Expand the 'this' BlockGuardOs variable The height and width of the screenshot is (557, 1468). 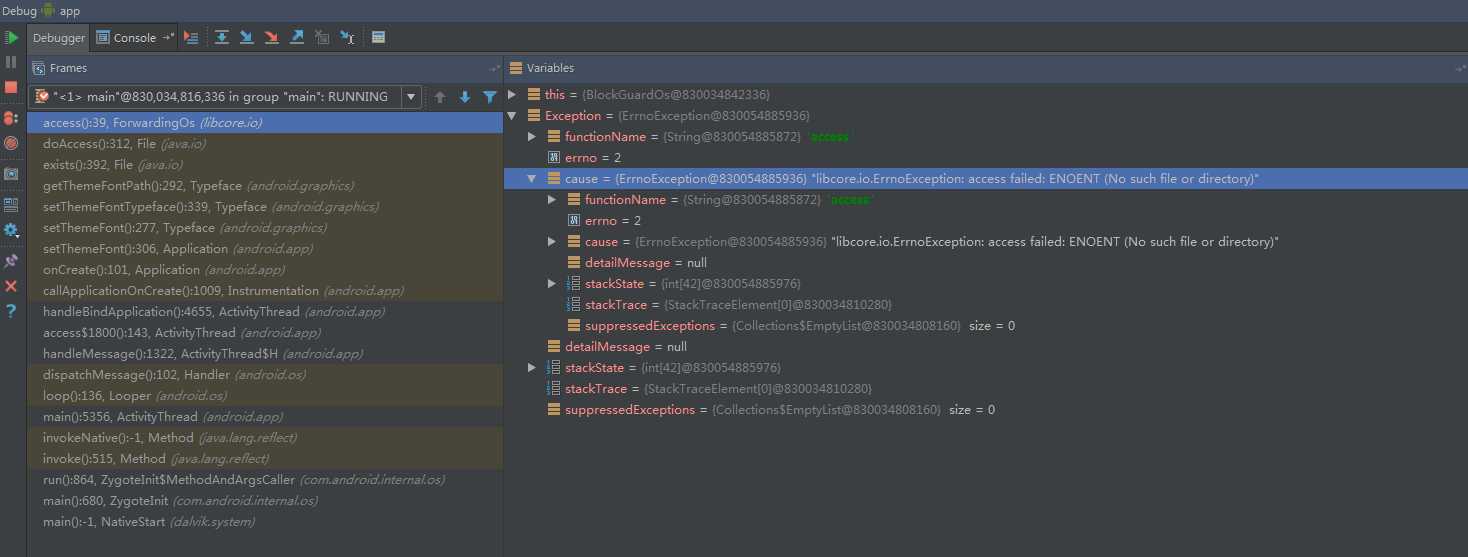pos(512,94)
